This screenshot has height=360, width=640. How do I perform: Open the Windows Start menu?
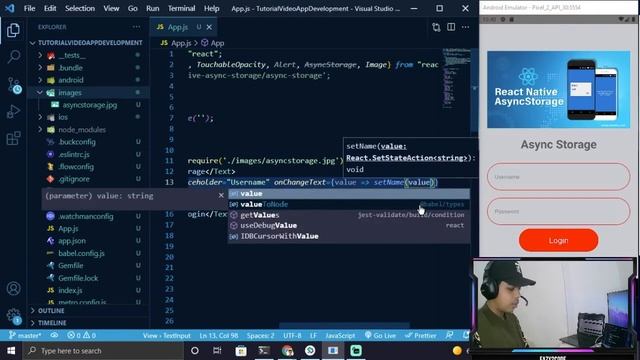coord(11,351)
